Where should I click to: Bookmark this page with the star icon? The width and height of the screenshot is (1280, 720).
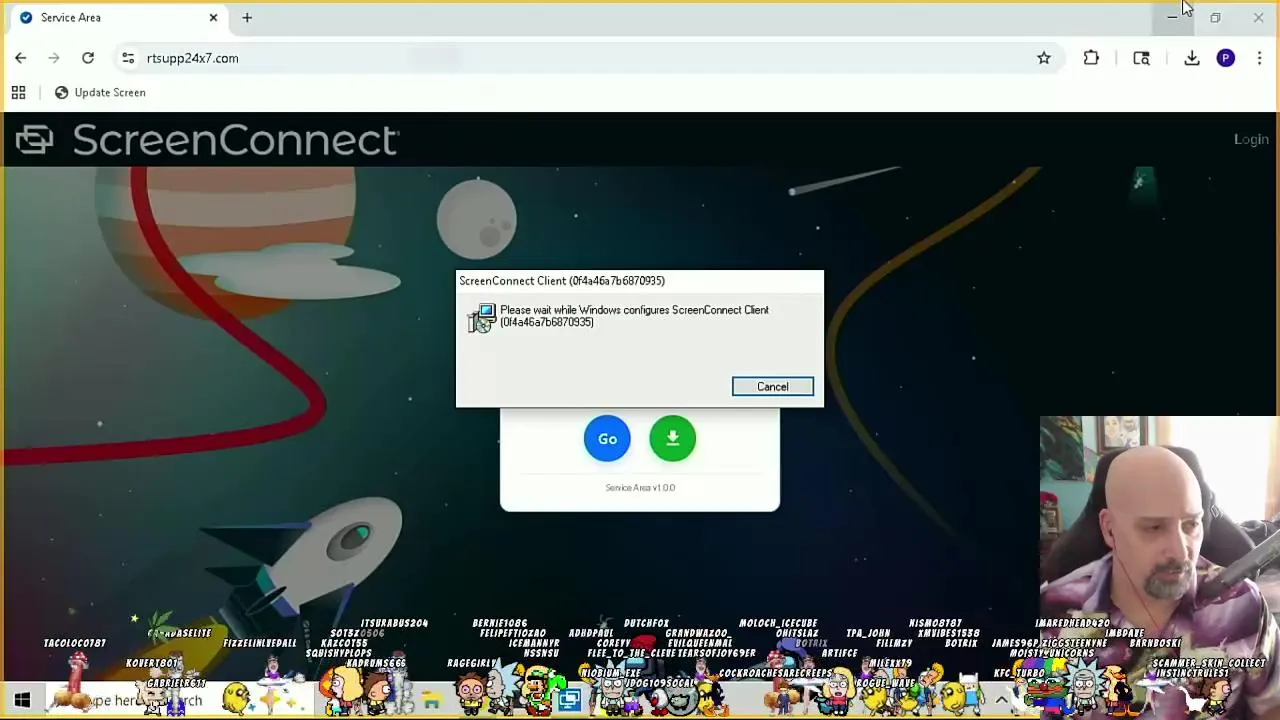[x=1044, y=58]
